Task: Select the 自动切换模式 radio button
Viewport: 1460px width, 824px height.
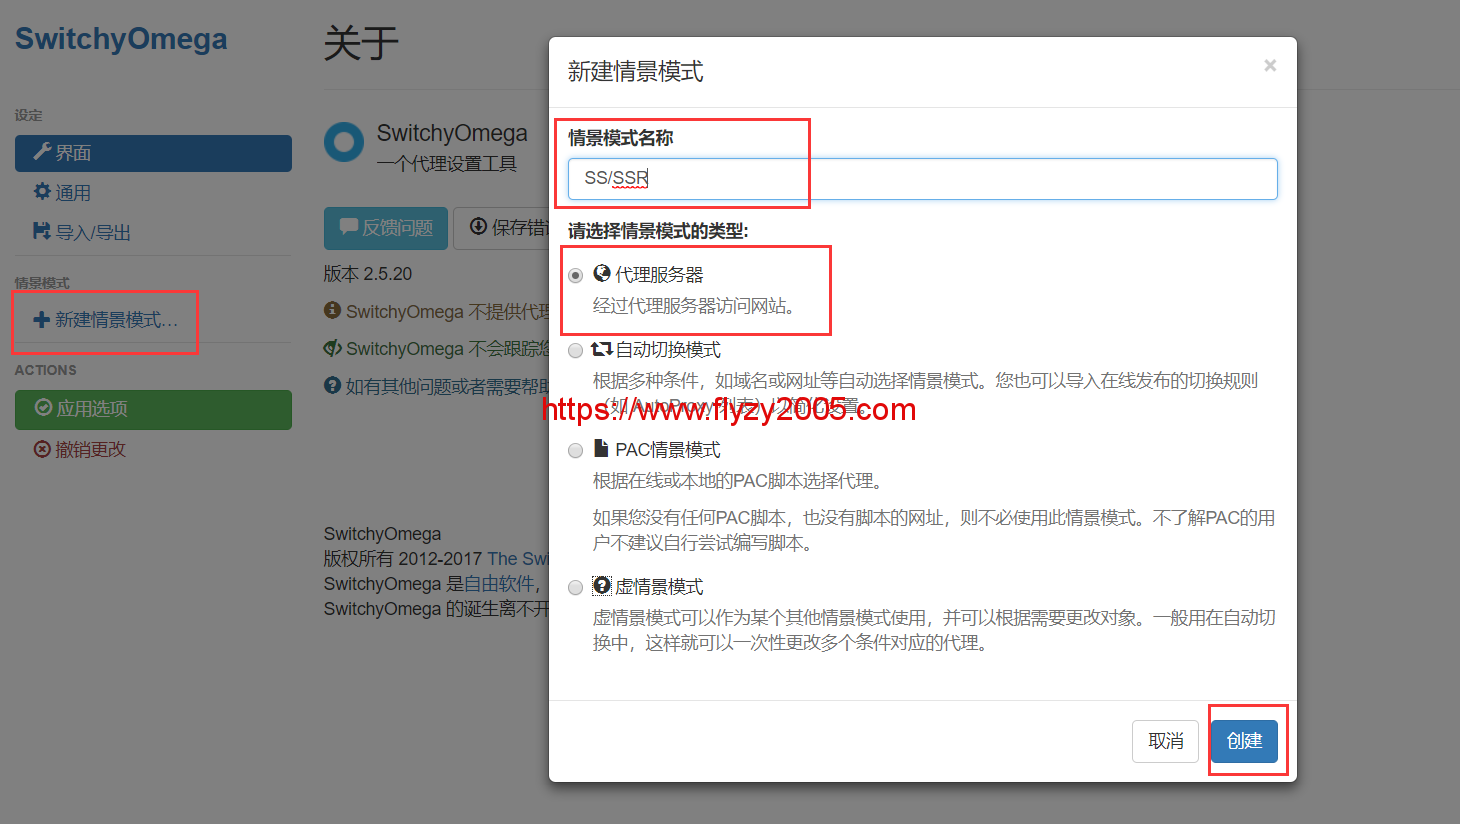Action: 575,350
